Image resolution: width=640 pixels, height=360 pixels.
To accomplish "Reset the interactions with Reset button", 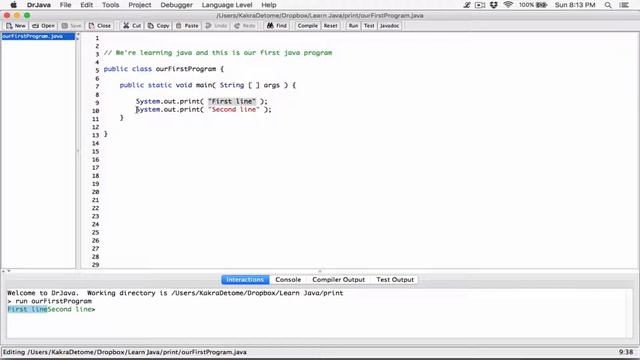I will [330, 26].
